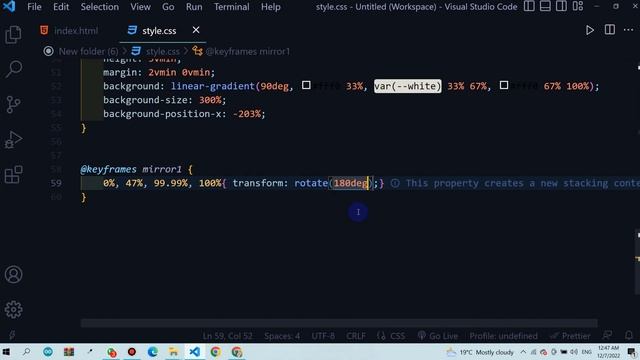This screenshot has height=360, width=640.
Task: Click Ln 59, Col 52 status item
Action: (x=227, y=336)
